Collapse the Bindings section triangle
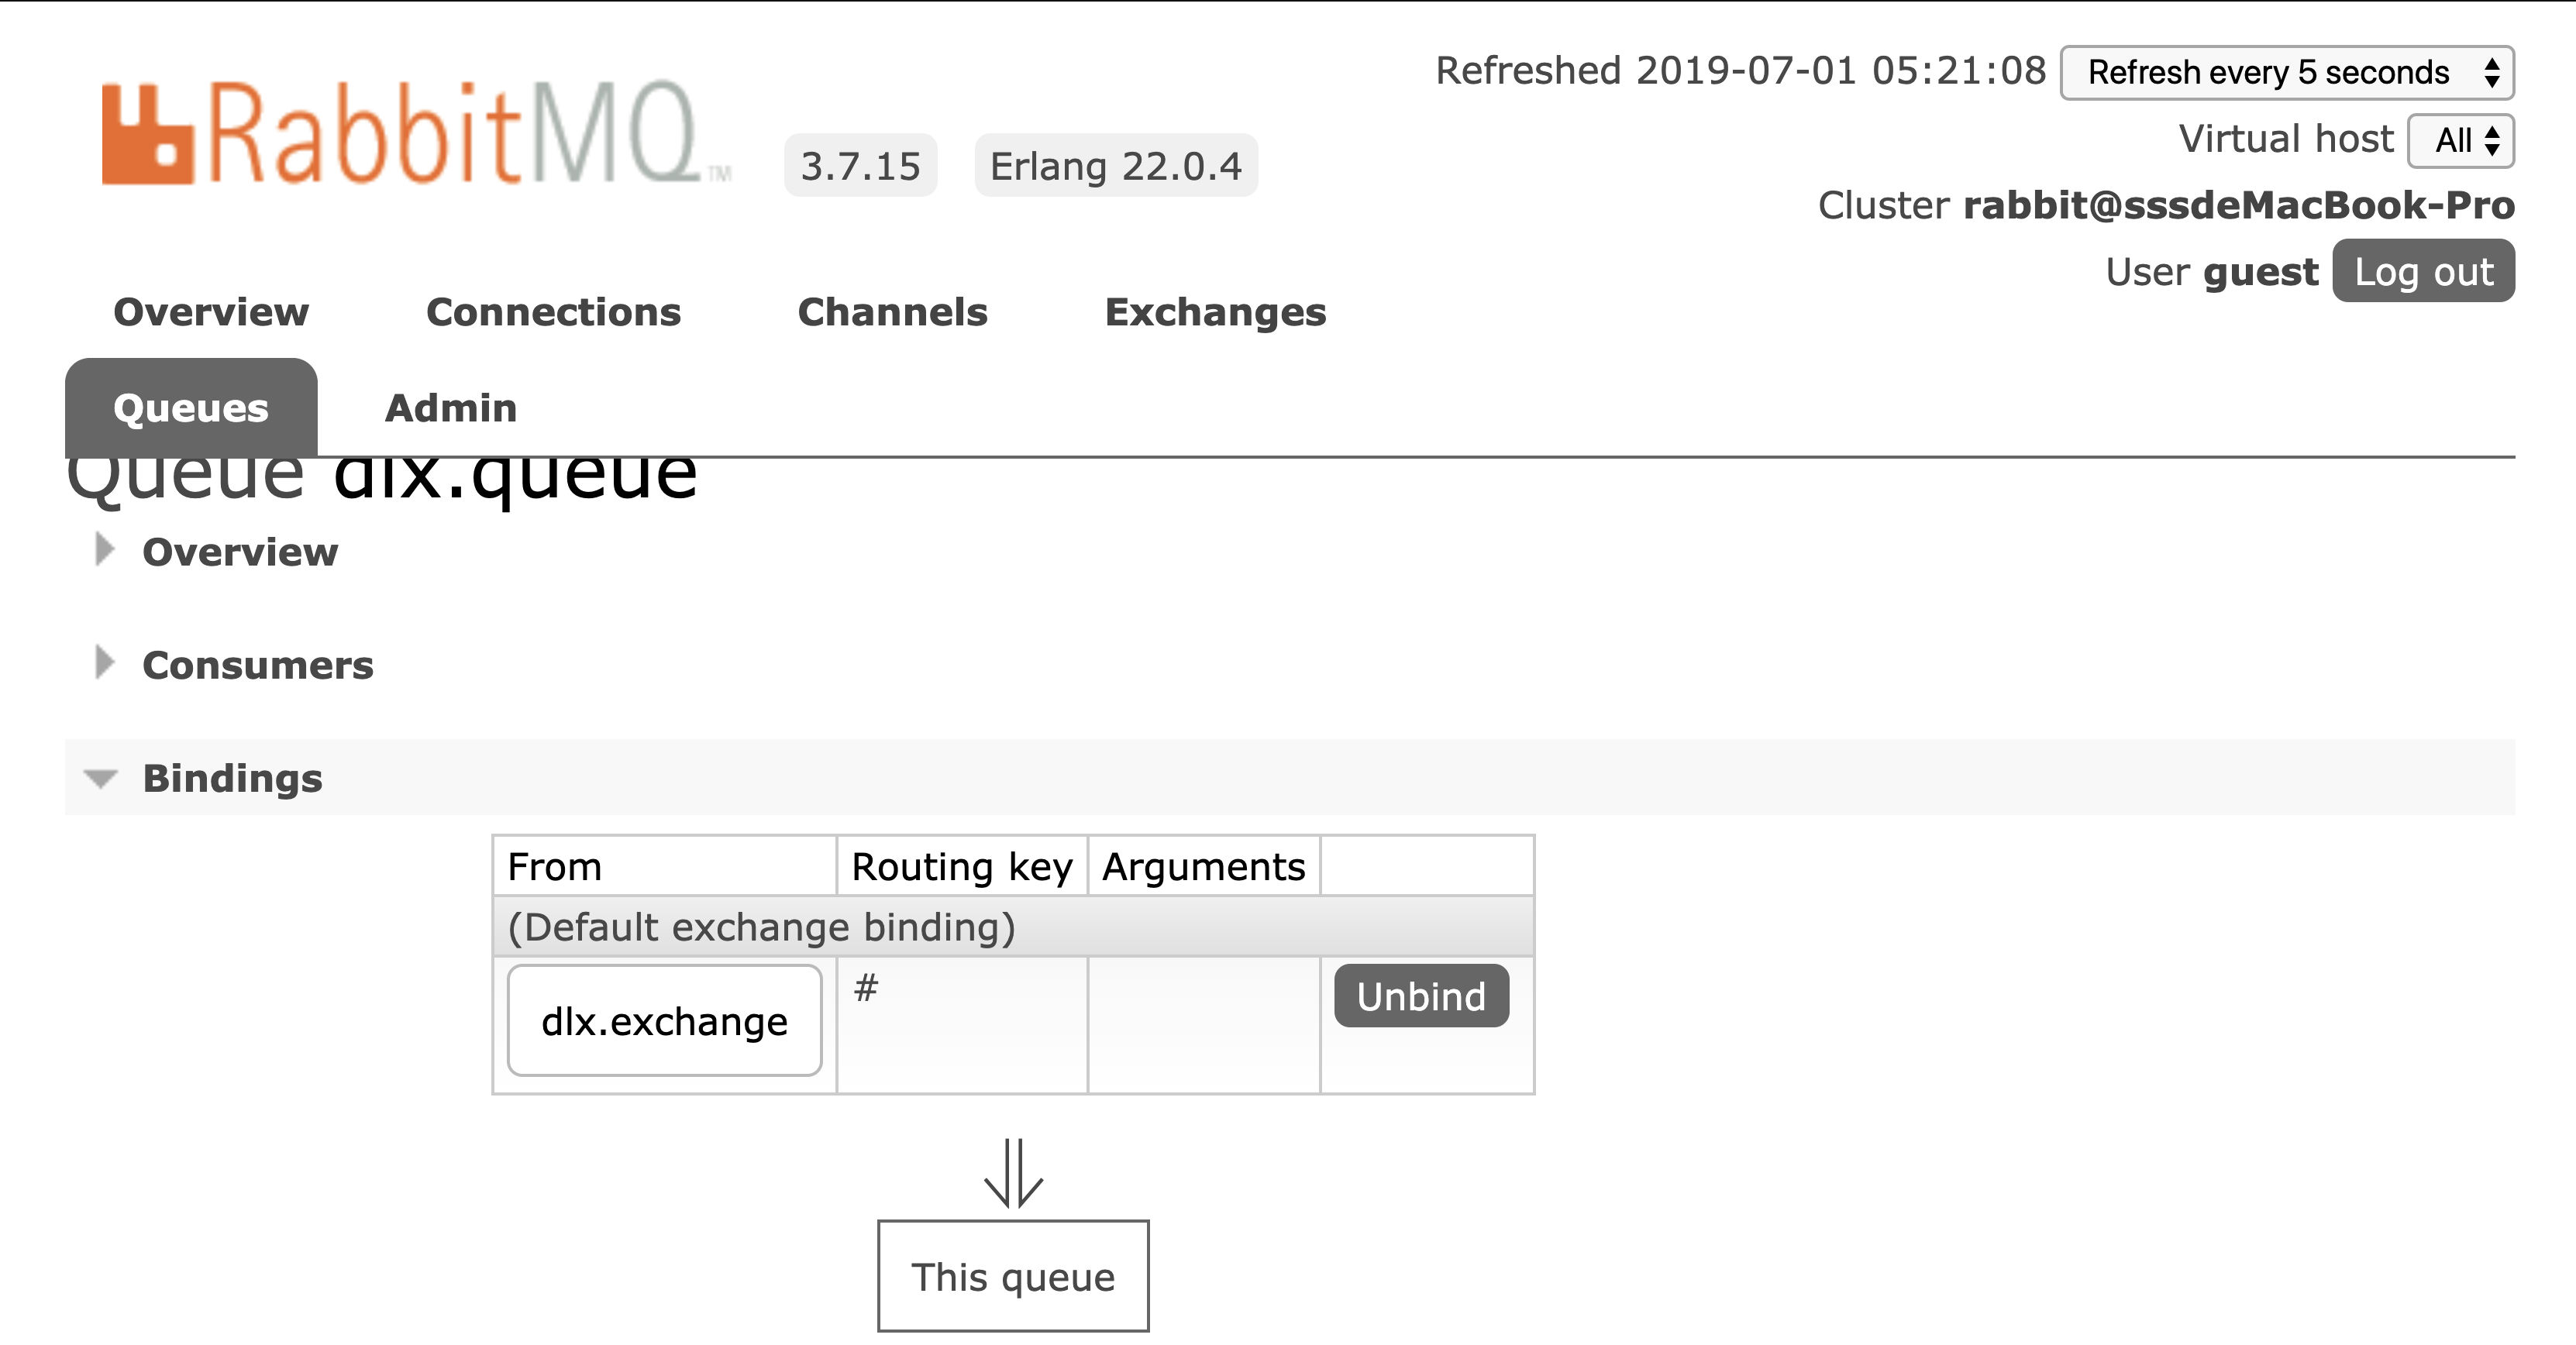2576x1345 pixels. tap(101, 778)
